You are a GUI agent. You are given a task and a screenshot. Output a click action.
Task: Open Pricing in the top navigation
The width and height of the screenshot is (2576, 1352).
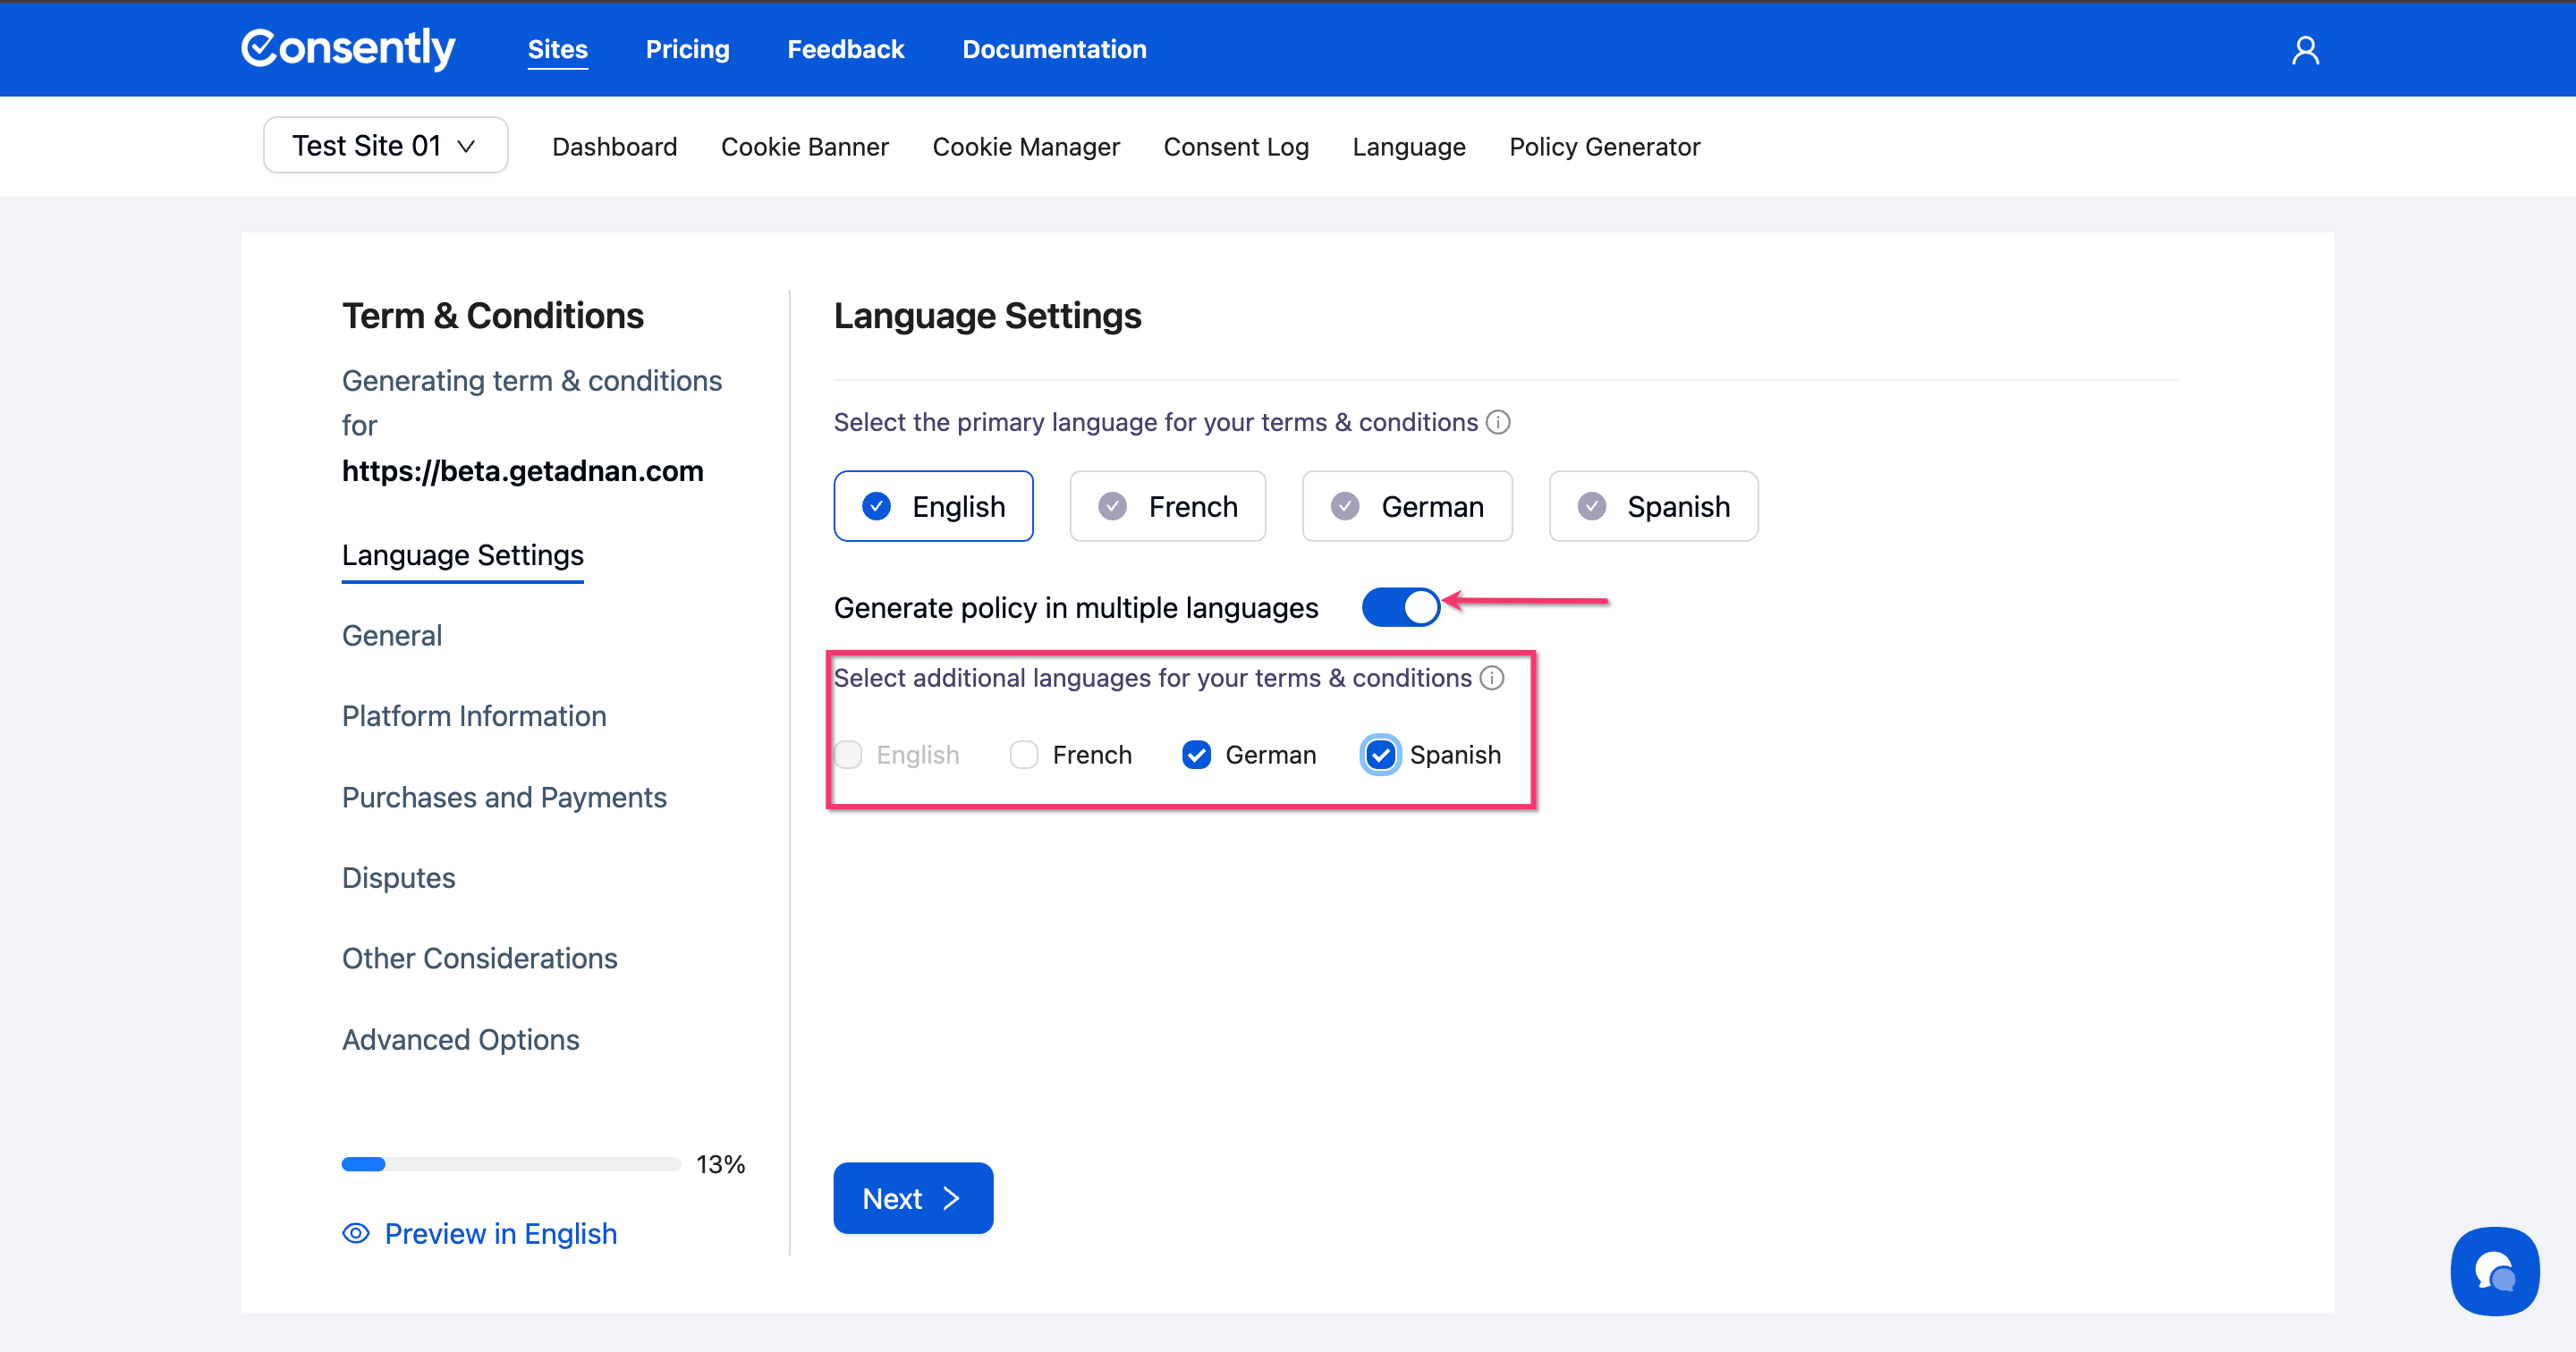[x=687, y=49]
